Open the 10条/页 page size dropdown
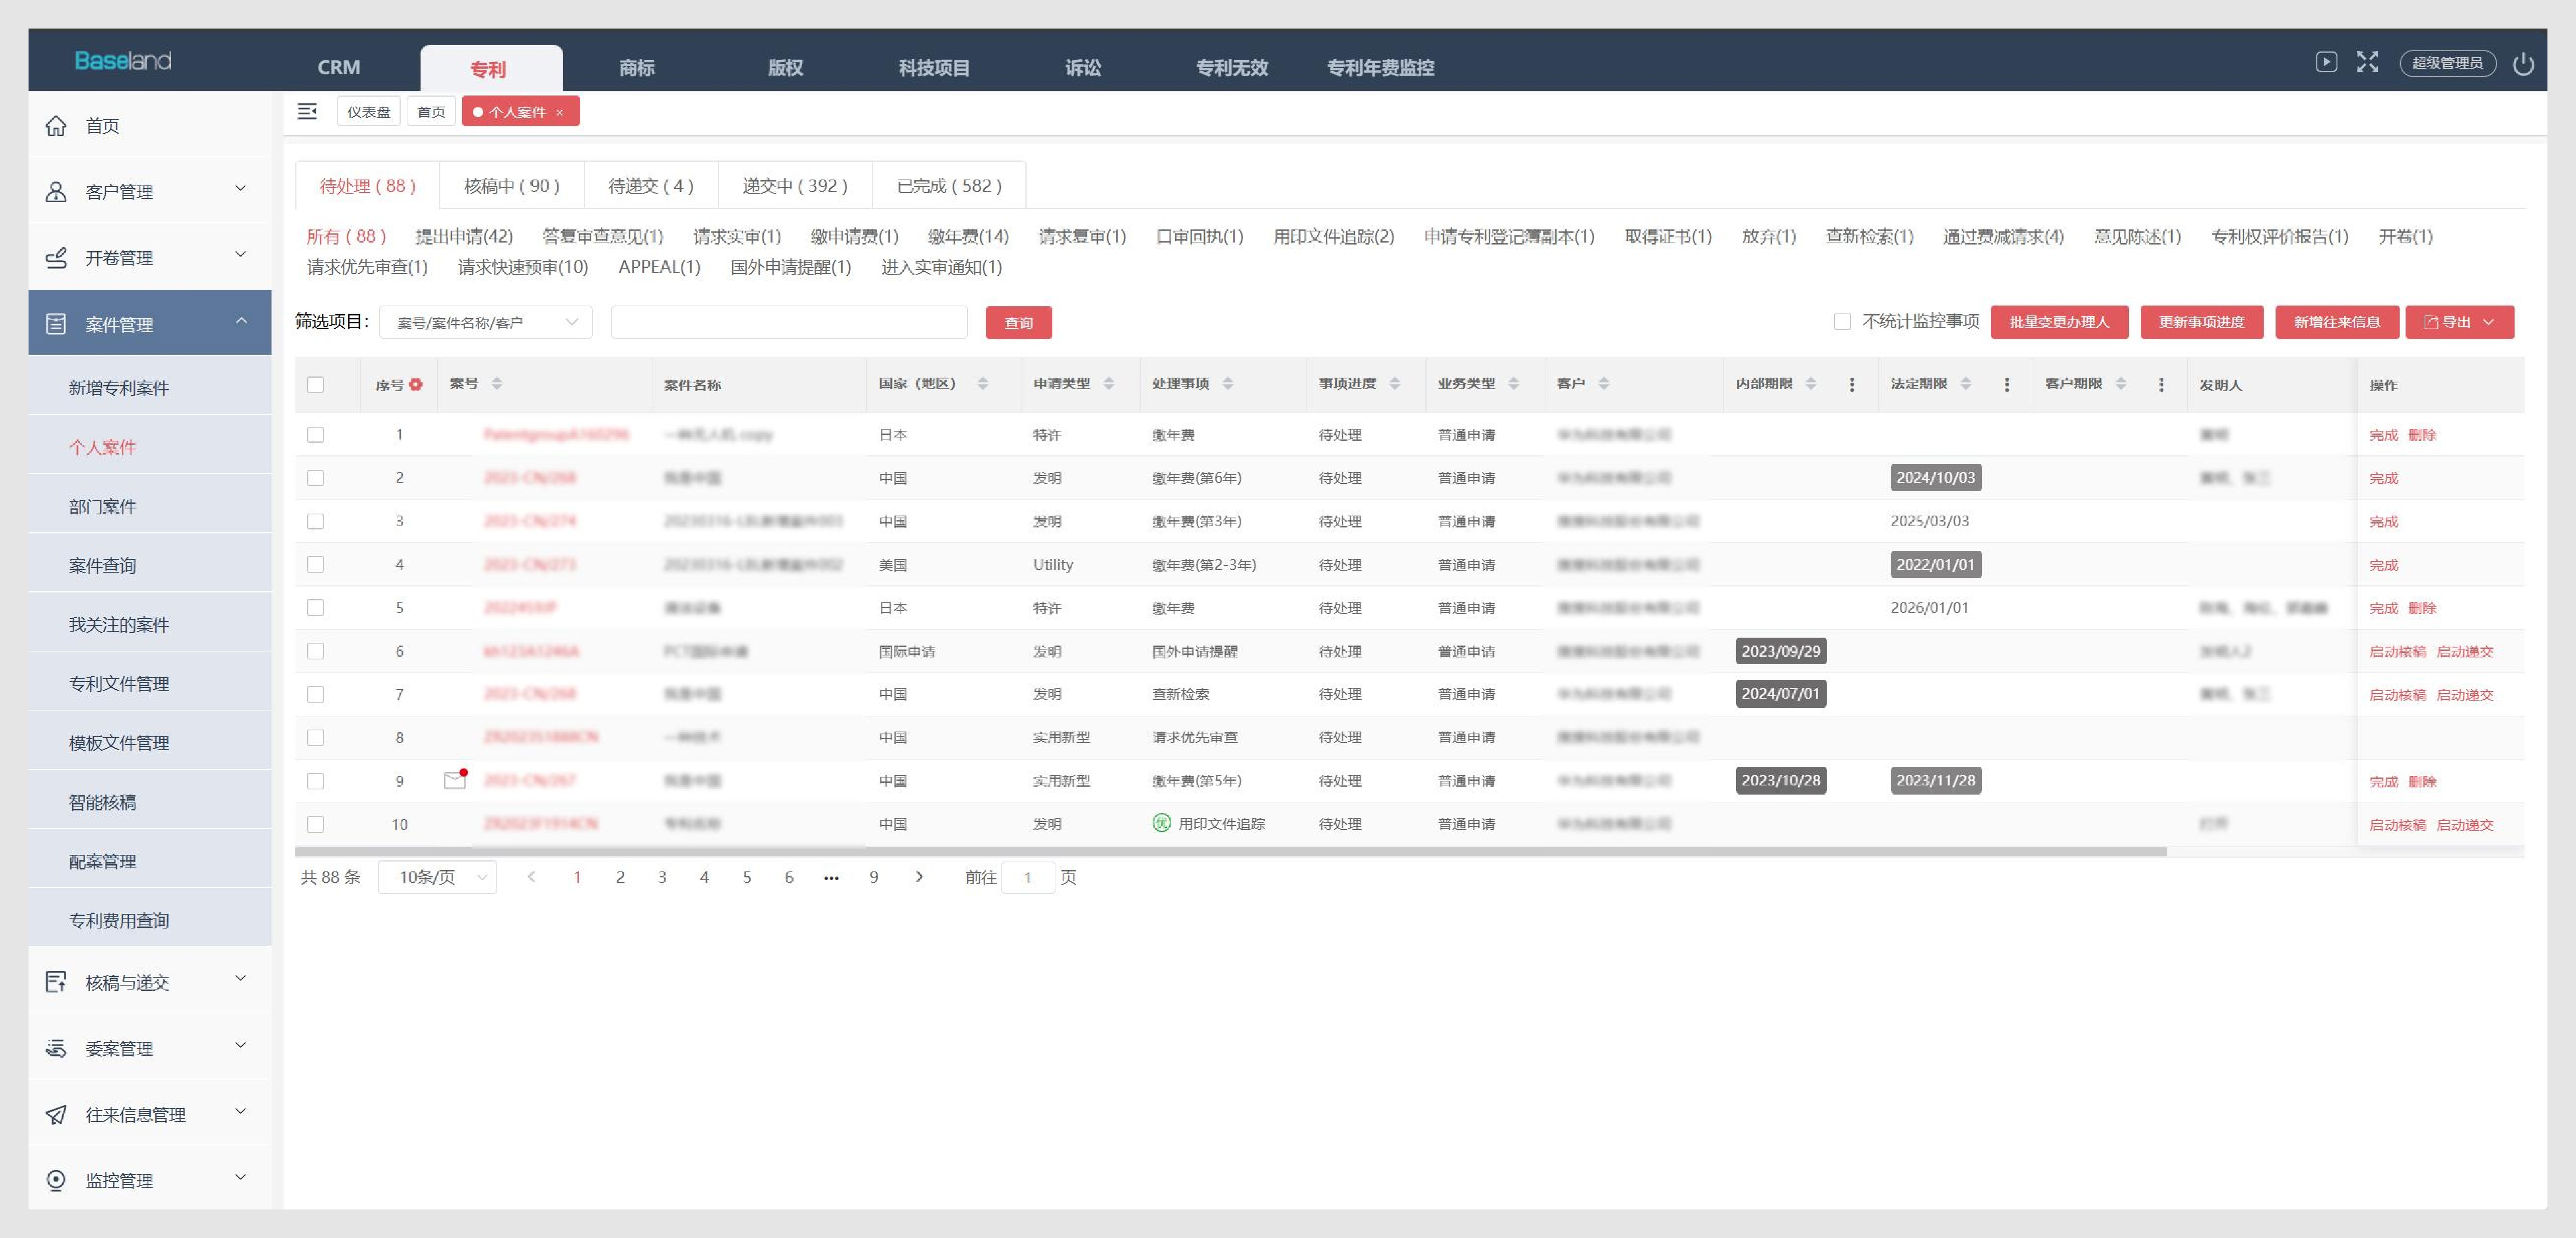 (x=437, y=877)
